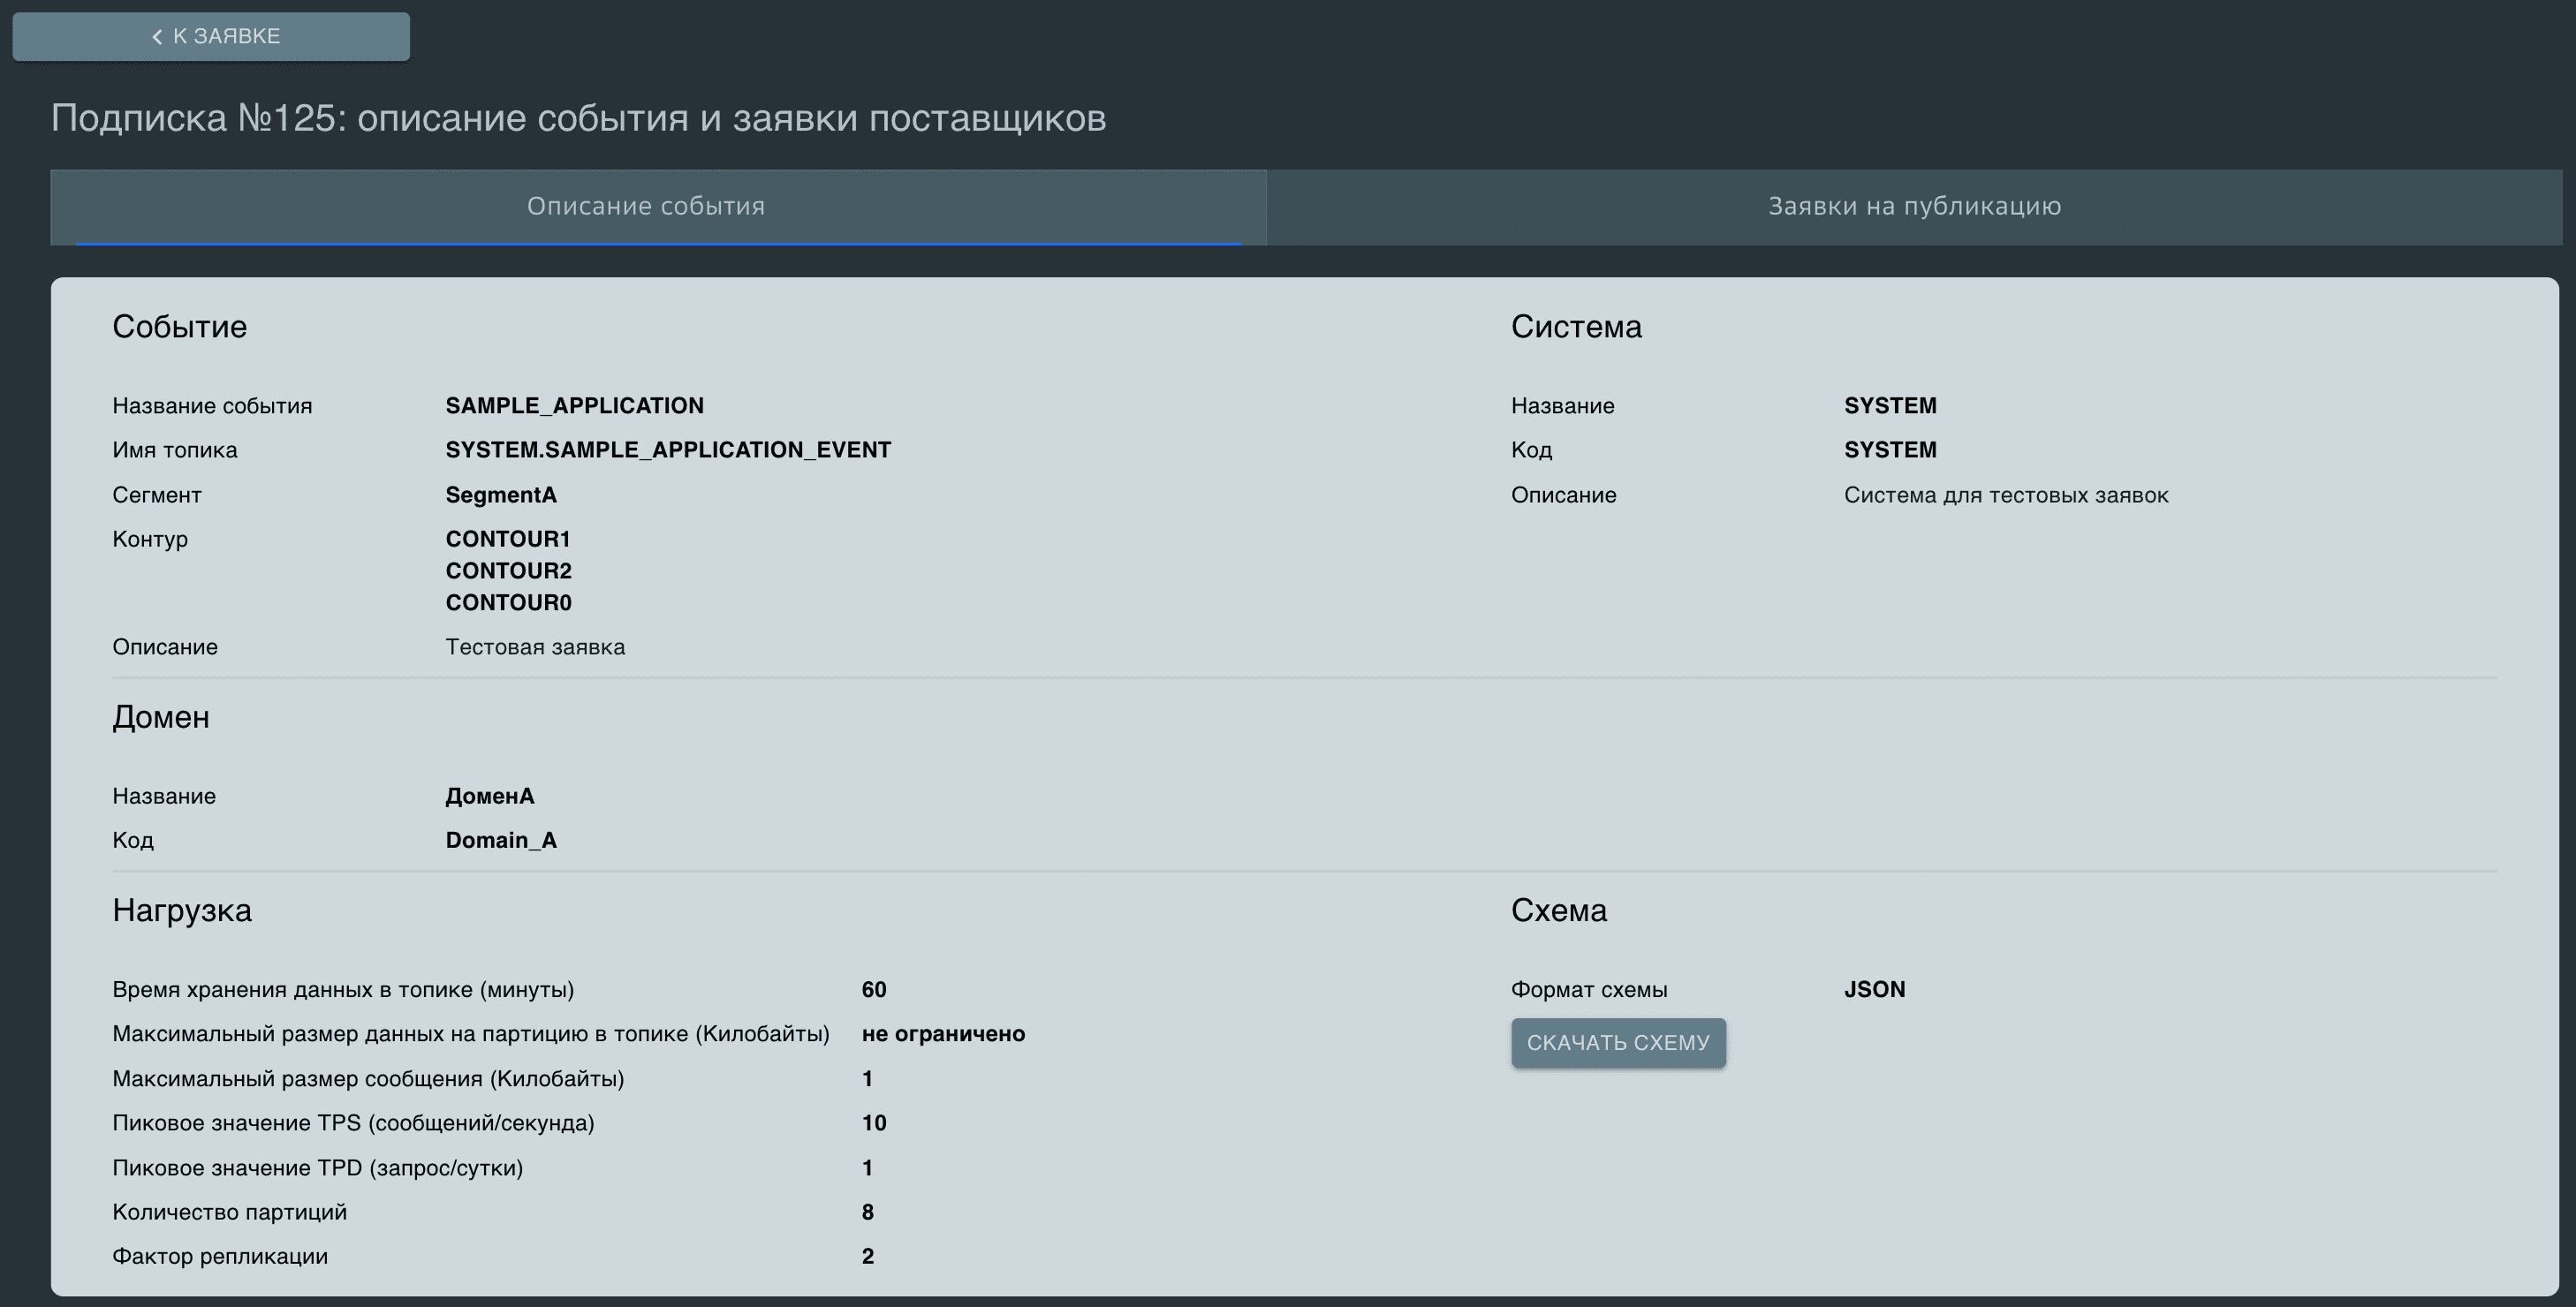
Task: Click the Схема section heading
Action: (x=1558, y=910)
